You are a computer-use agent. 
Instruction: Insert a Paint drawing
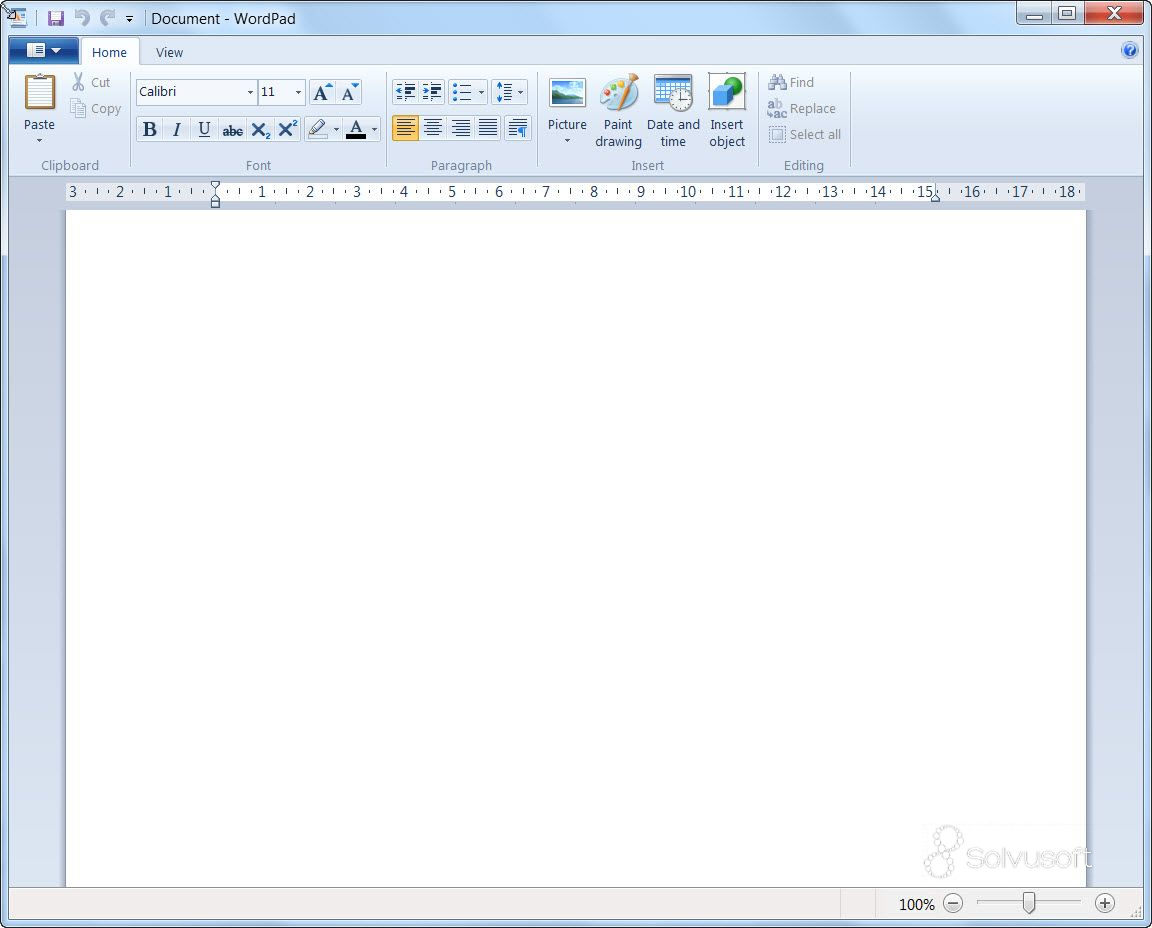619,110
